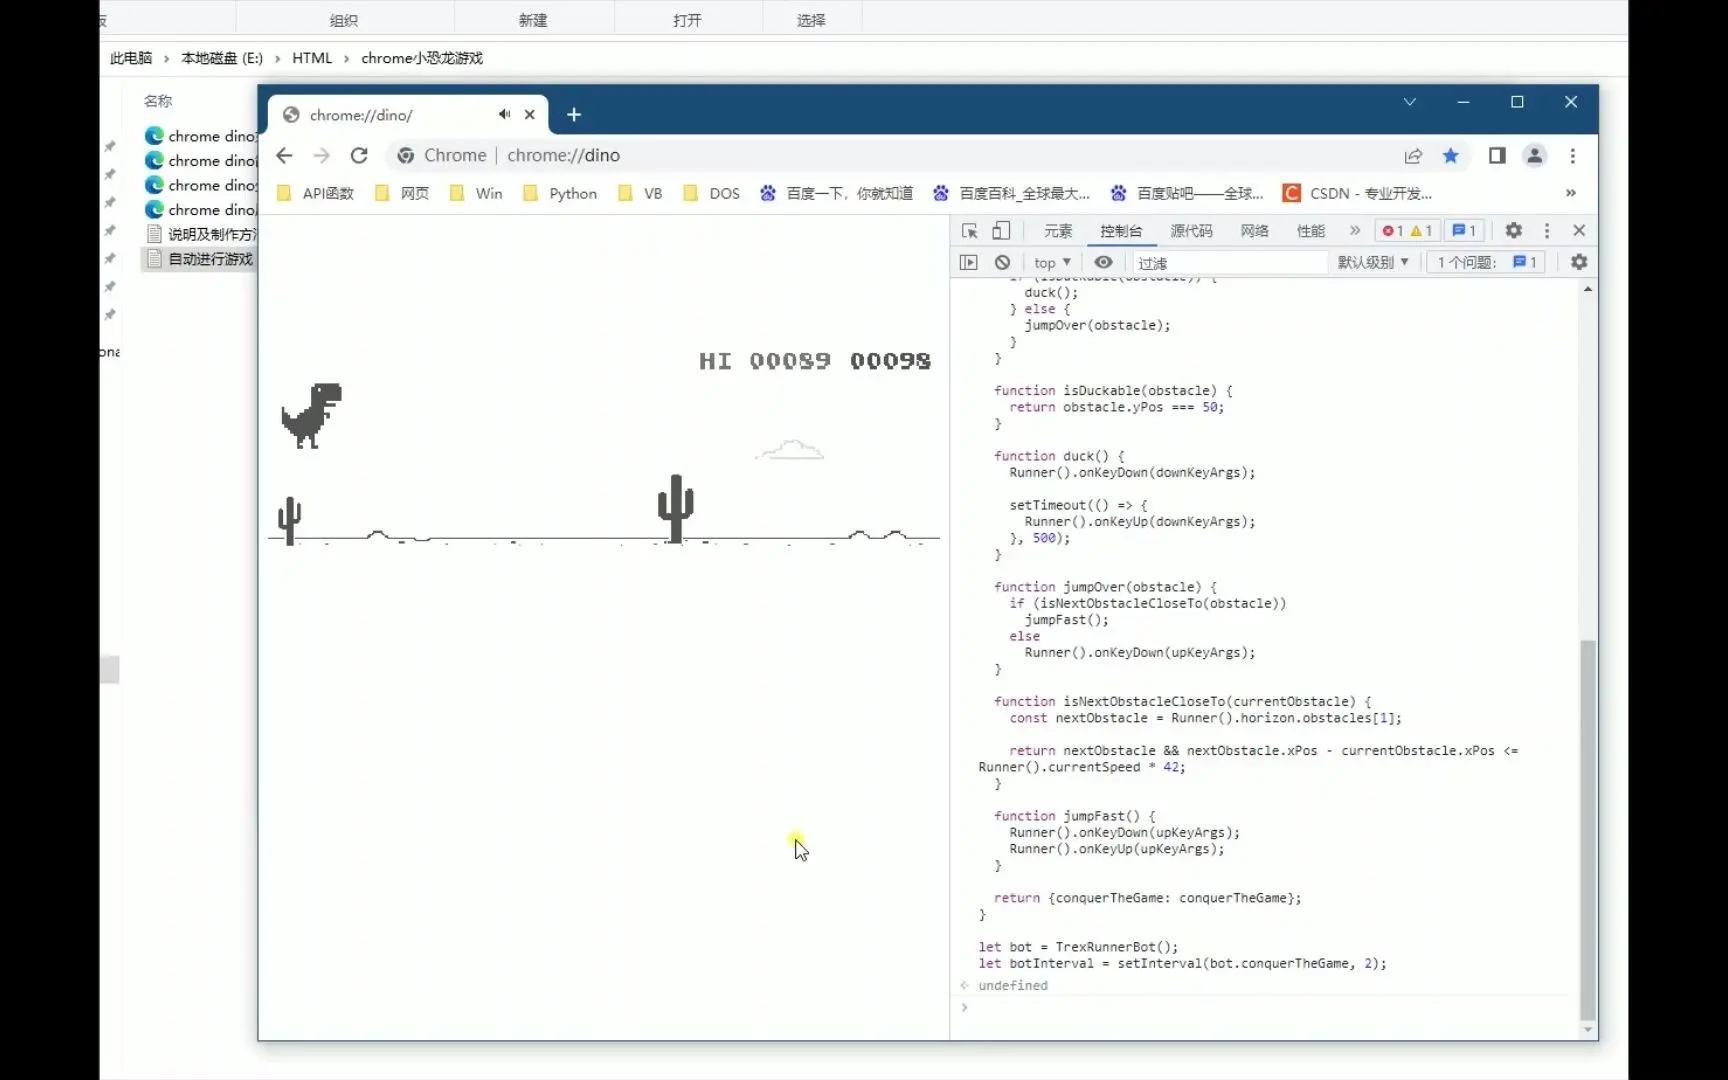Click the undefined console output line
This screenshot has height=1080, width=1728.
click(x=1013, y=986)
